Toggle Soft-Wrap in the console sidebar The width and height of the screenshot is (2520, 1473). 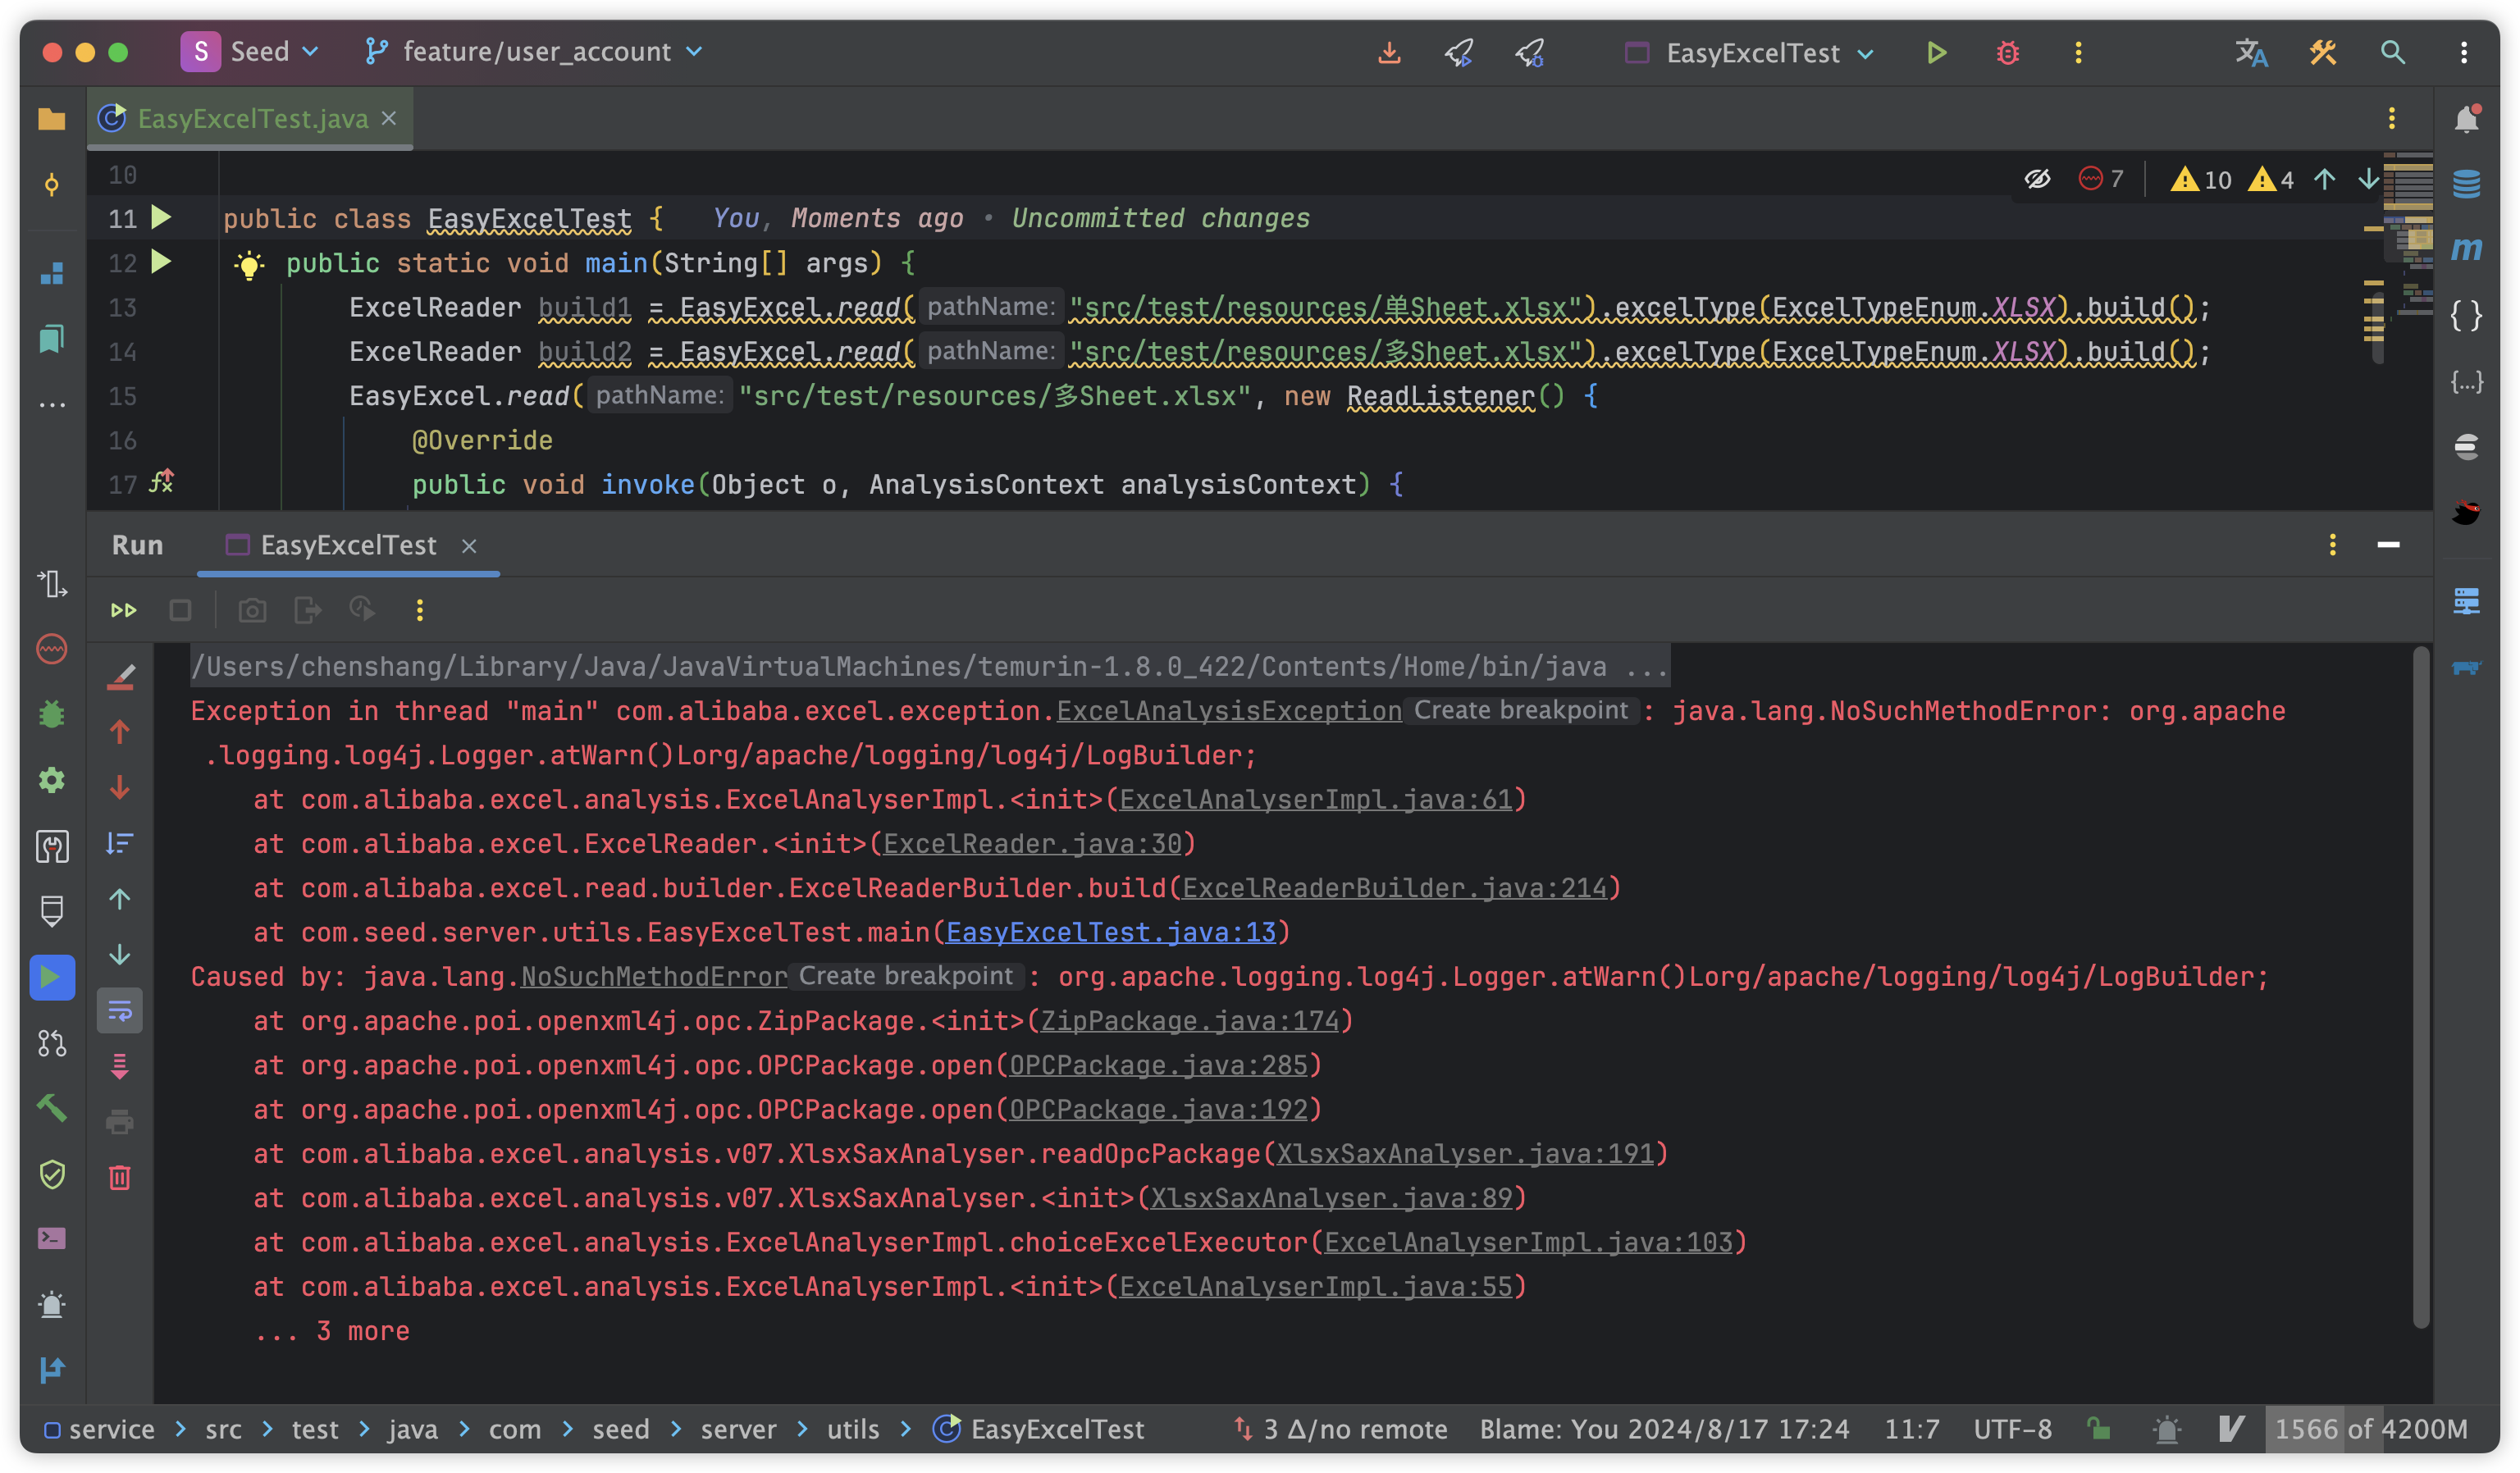click(120, 1011)
